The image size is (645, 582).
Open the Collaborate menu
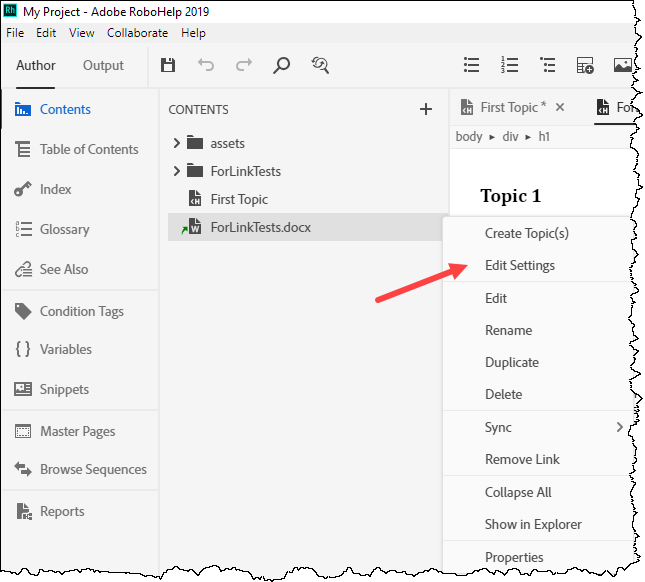(138, 33)
